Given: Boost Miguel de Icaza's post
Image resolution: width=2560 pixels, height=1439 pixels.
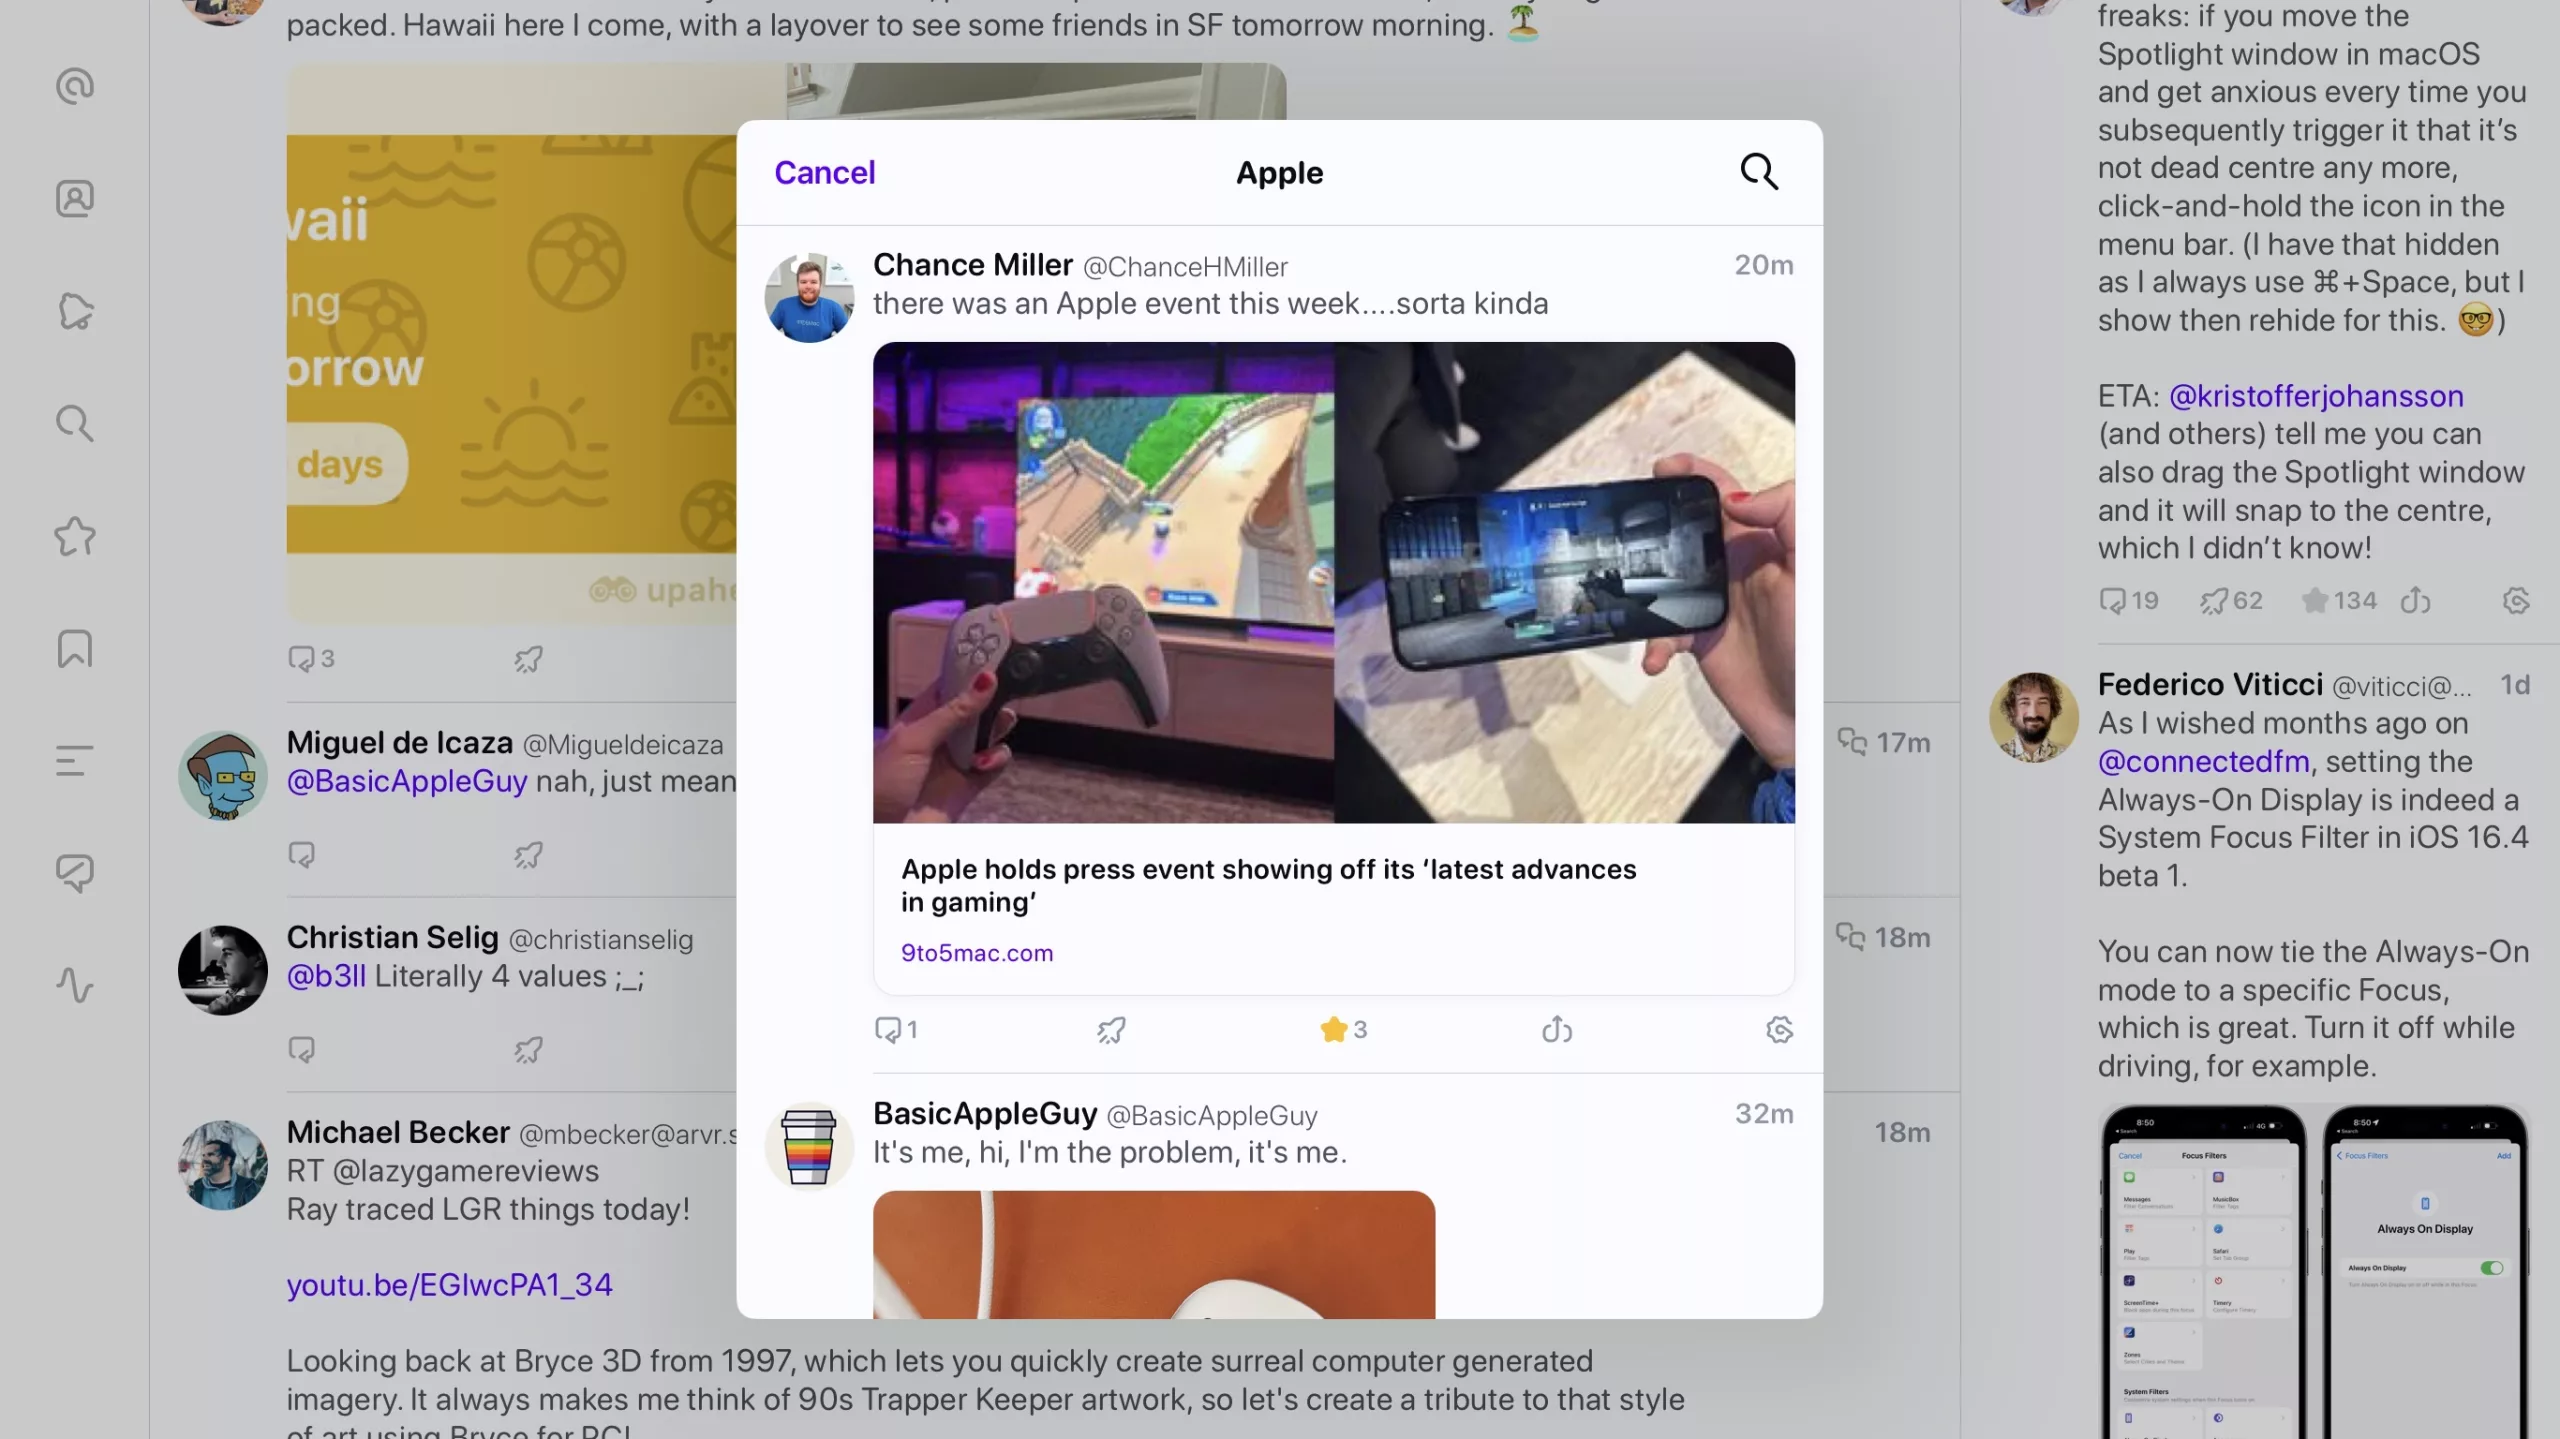Looking at the screenshot, I should click(528, 855).
